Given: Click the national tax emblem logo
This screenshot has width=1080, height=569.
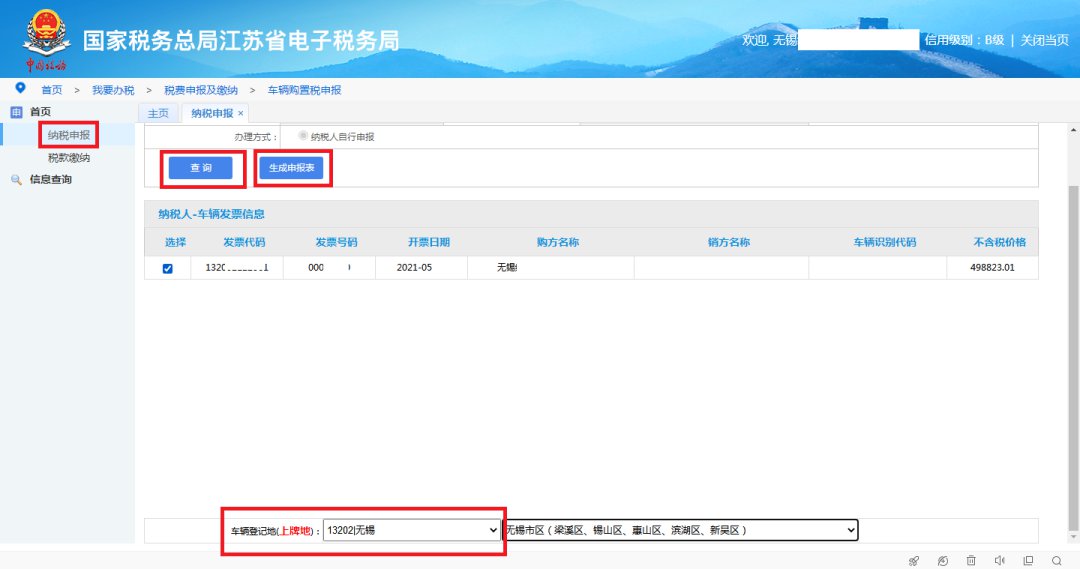Looking at the screenshot, I should coord(45,38).
